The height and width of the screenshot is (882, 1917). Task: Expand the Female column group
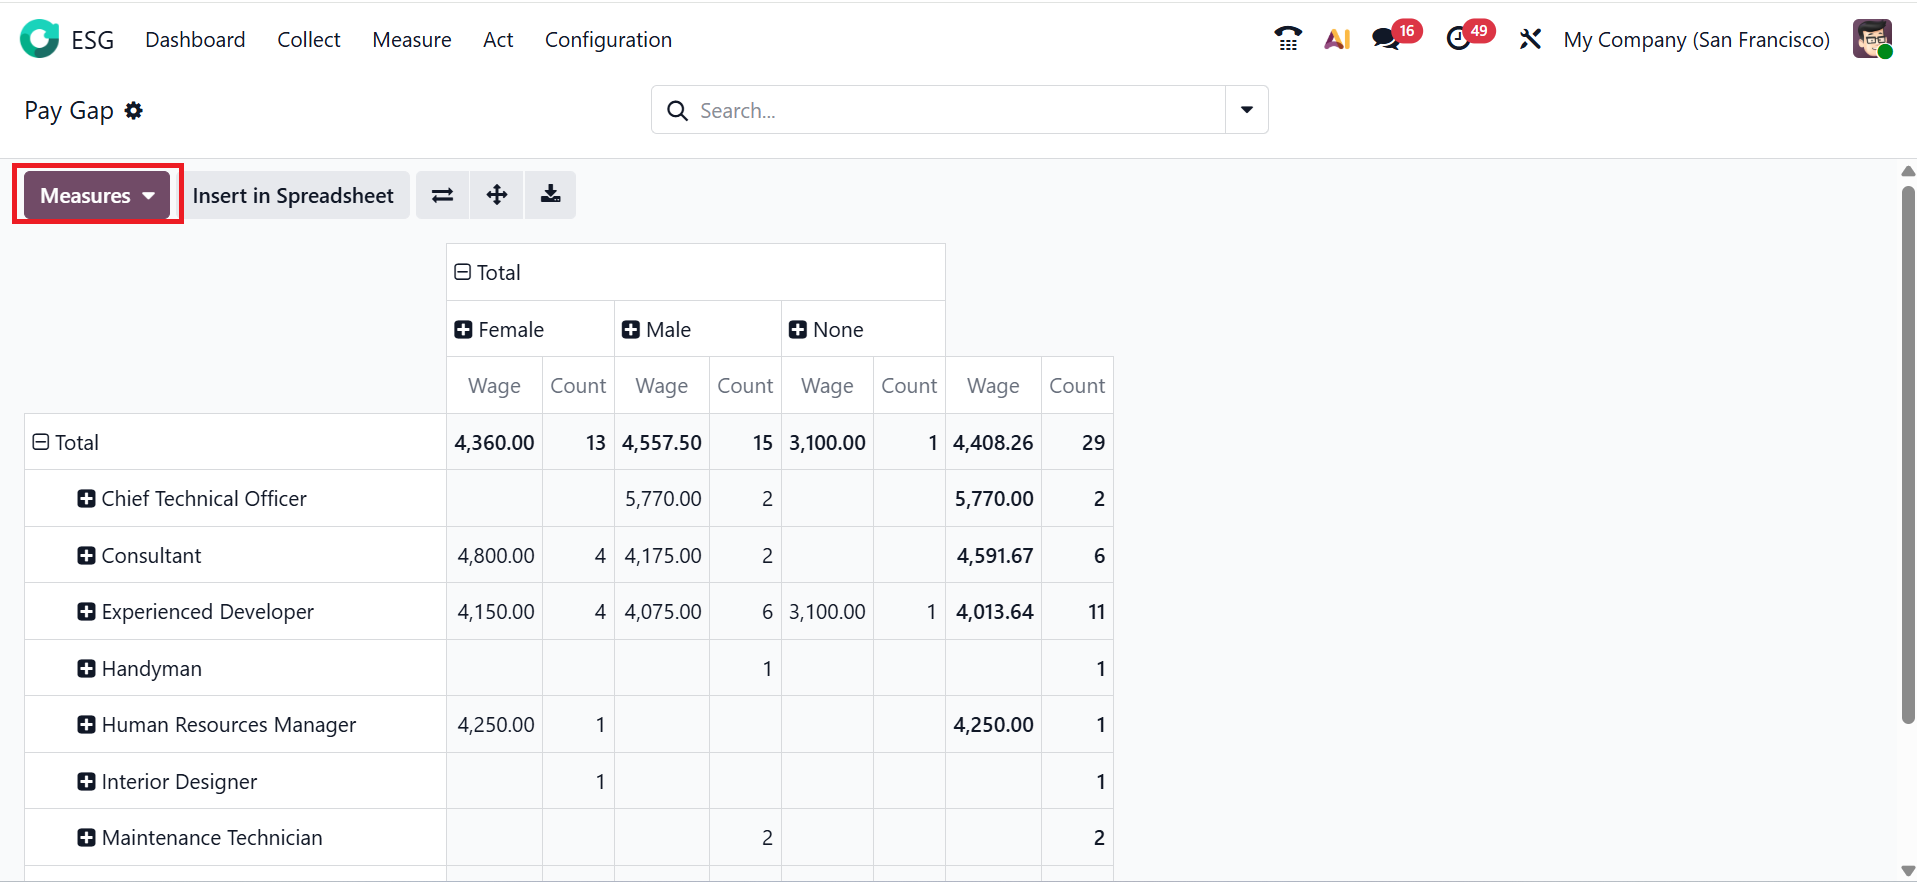(x=463, y=330)
